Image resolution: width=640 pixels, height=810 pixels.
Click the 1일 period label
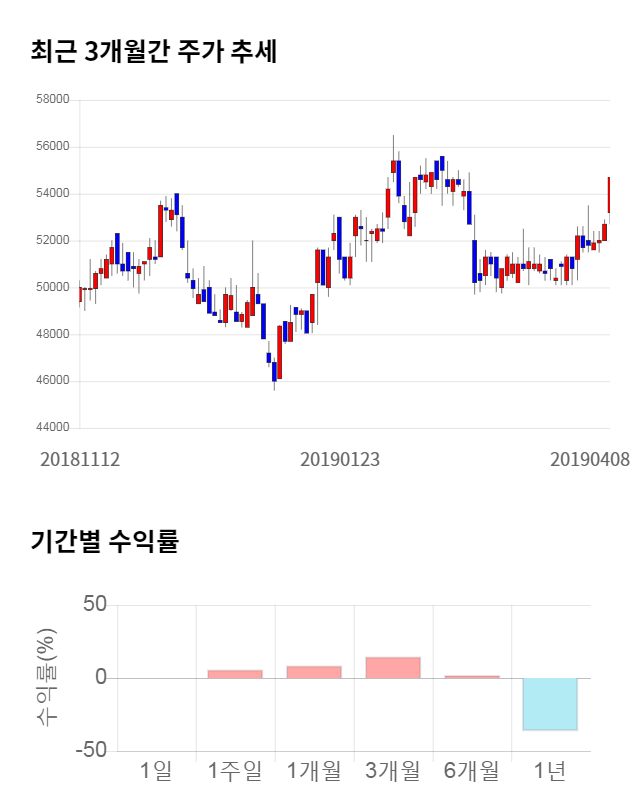[x=156, y=771]
